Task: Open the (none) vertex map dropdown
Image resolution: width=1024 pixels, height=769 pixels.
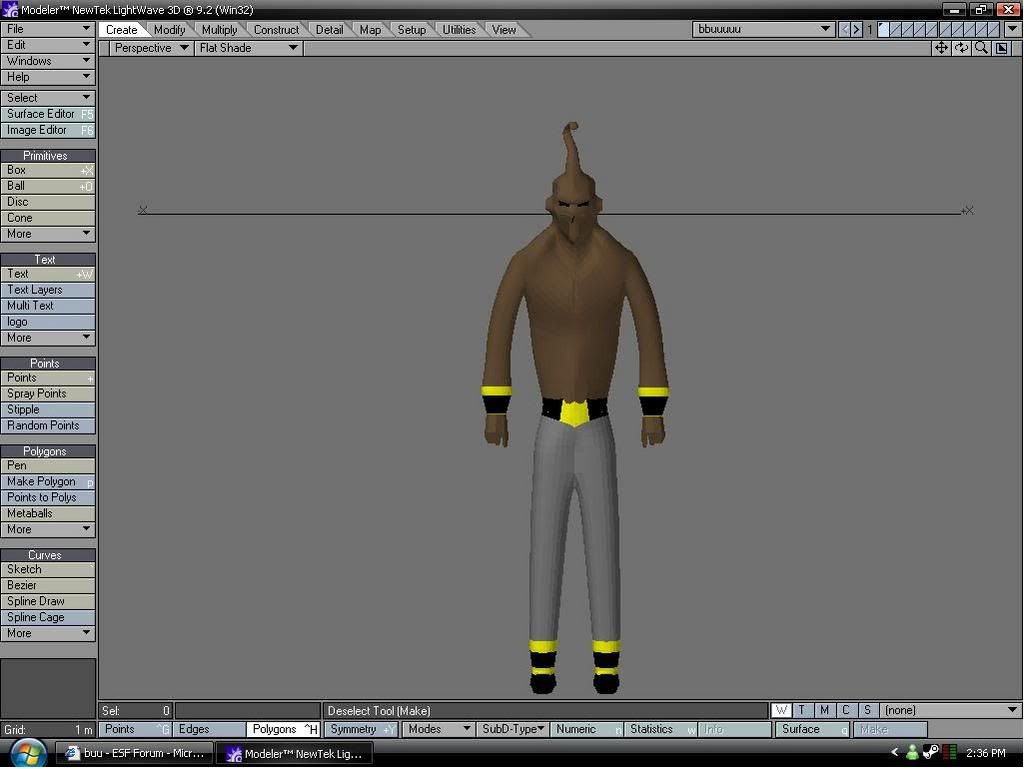Action: [951, 710]
